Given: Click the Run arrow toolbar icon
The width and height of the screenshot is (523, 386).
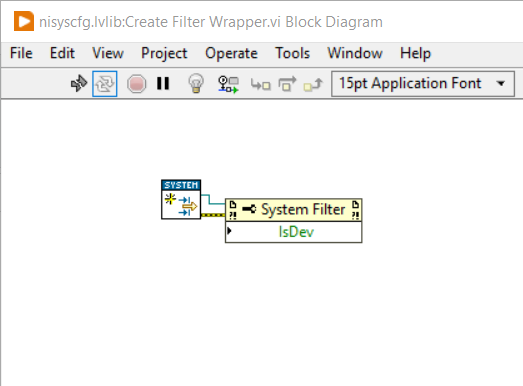Looking at the screenshot, I should click(79, 83).
